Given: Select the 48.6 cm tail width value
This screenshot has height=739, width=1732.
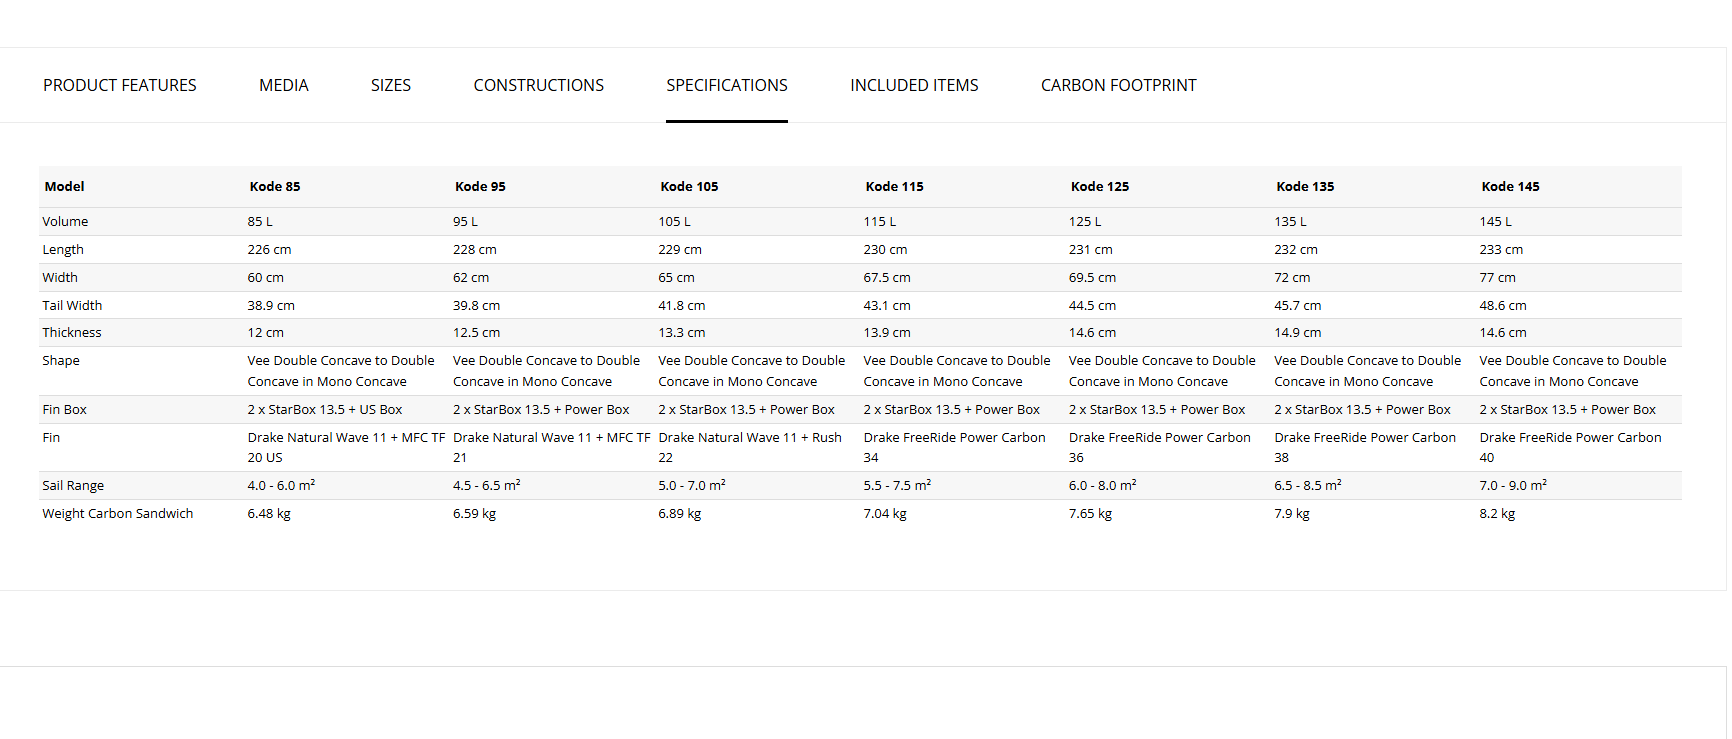Looking at the screenshot, I should coord(1503,305).
